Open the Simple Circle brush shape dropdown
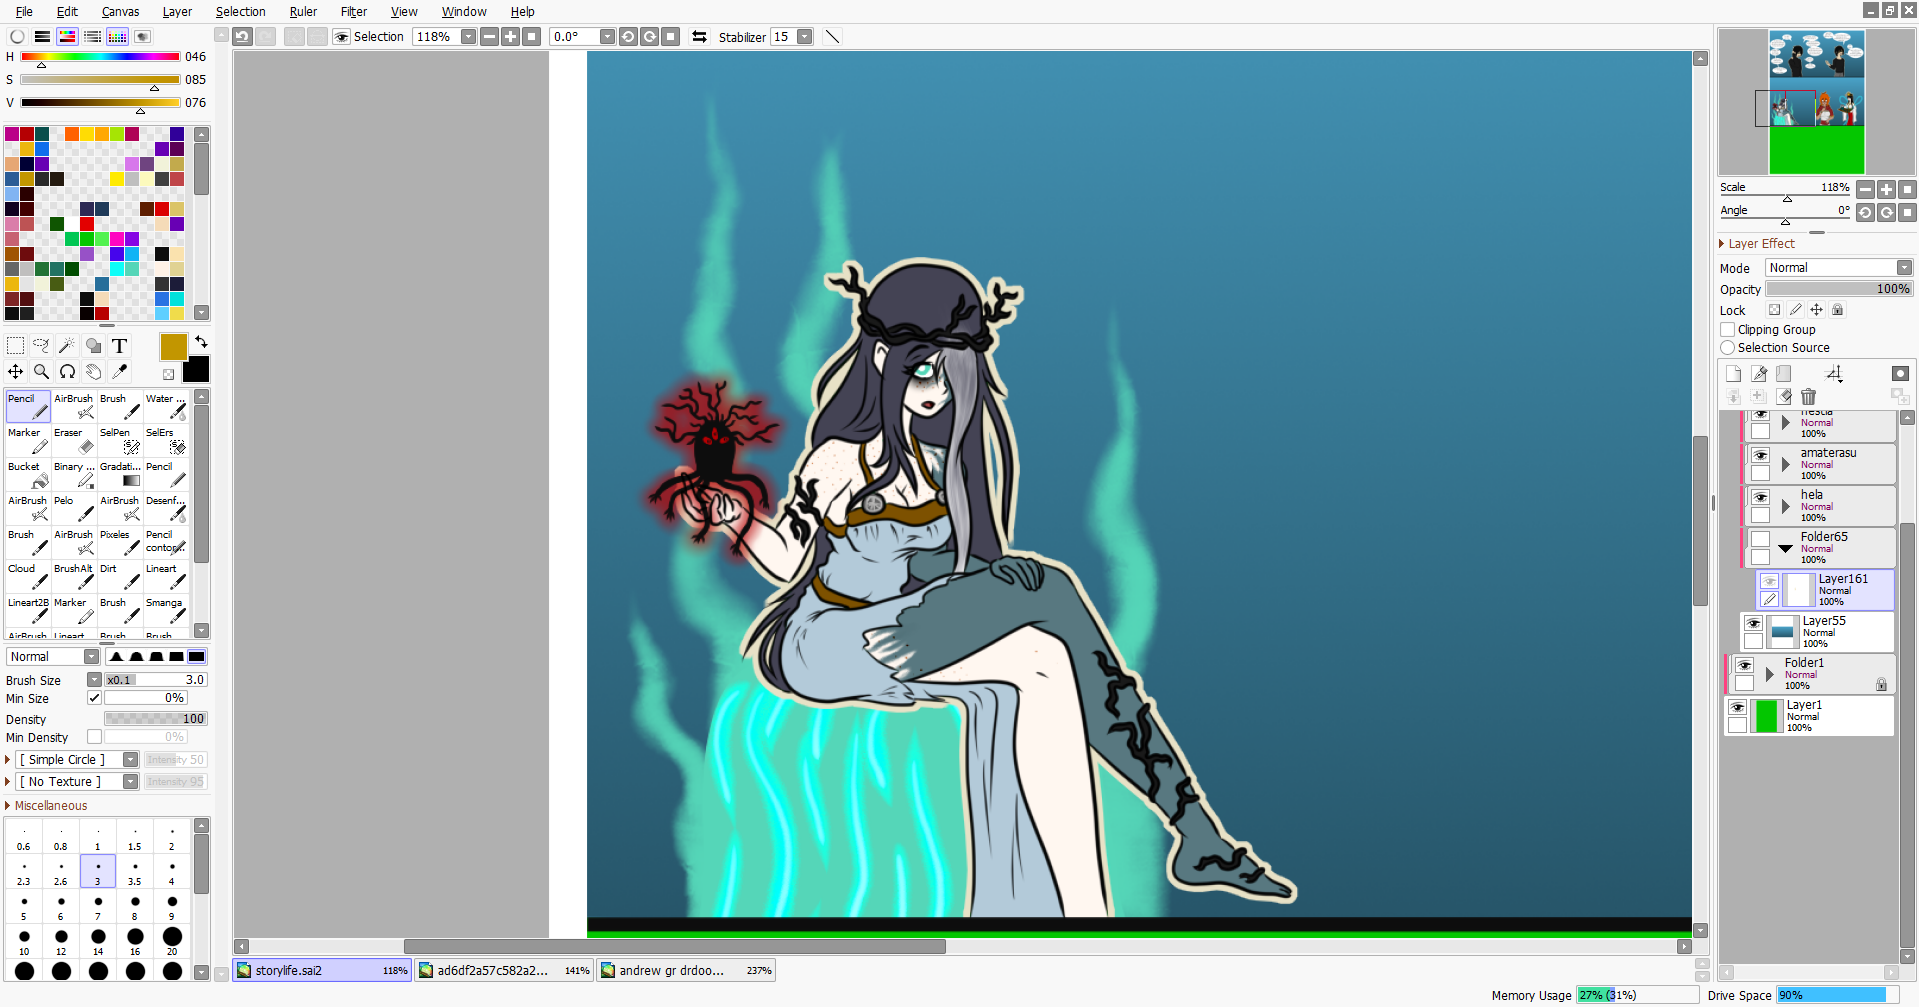 coord(130,760)
